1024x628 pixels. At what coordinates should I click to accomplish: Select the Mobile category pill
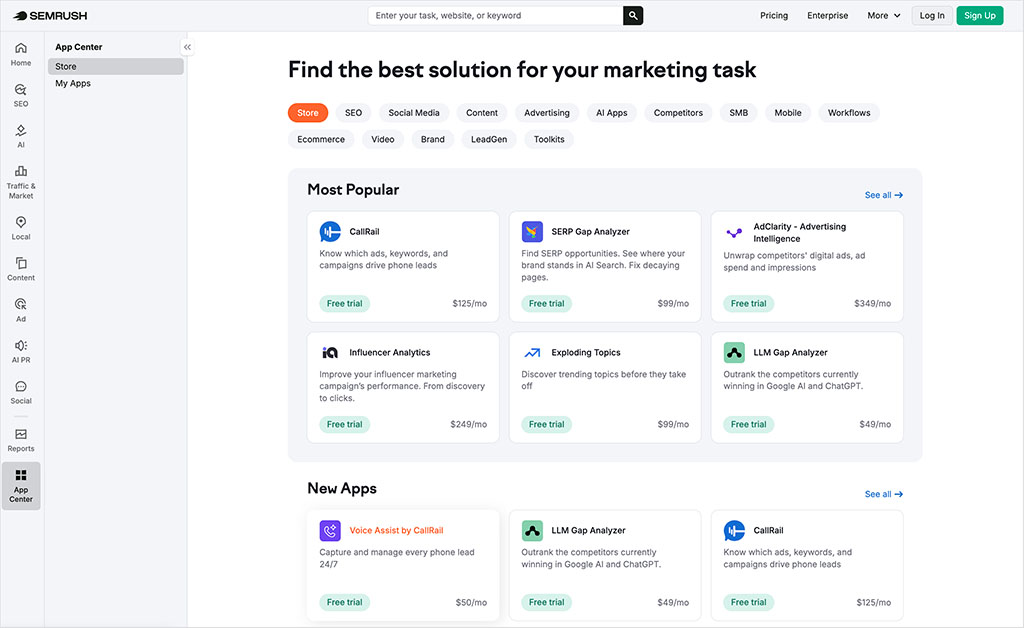click(x=788, y=113)
